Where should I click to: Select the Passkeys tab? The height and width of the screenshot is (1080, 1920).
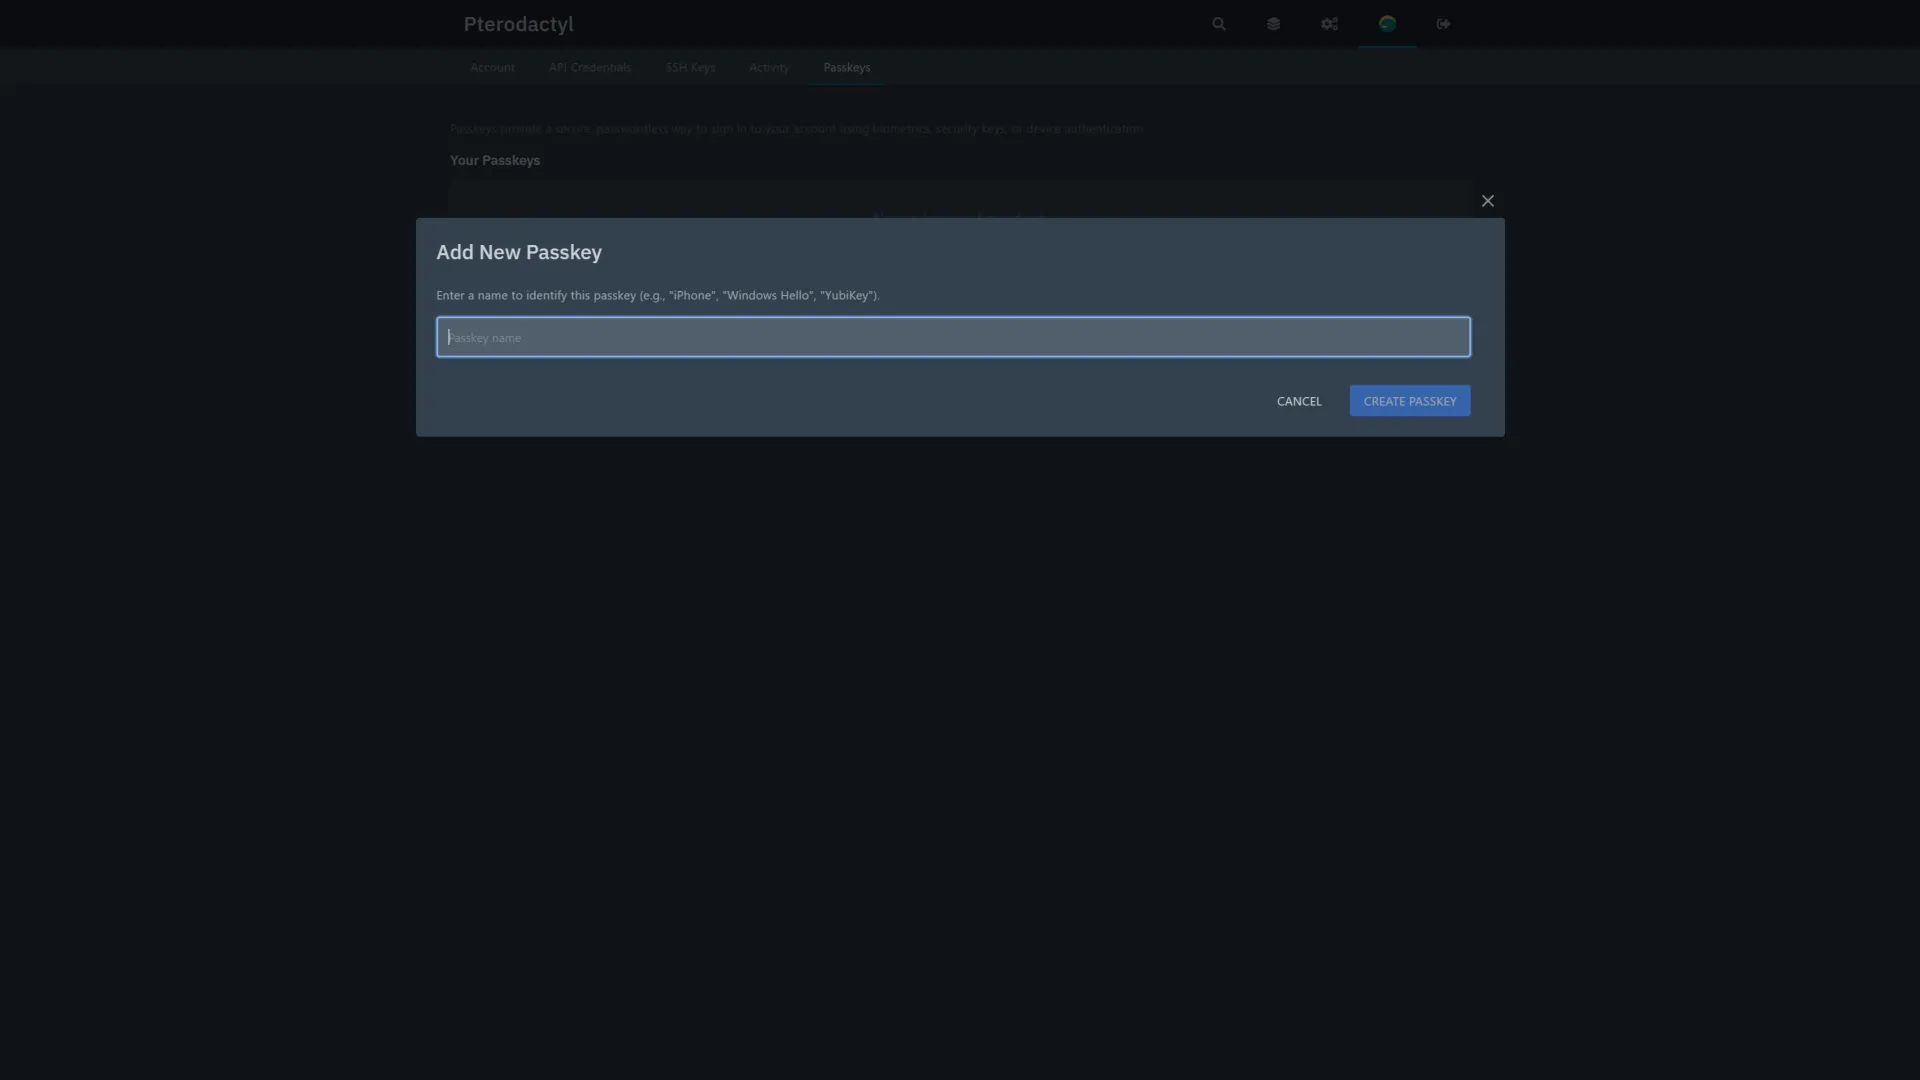[846, 68]
